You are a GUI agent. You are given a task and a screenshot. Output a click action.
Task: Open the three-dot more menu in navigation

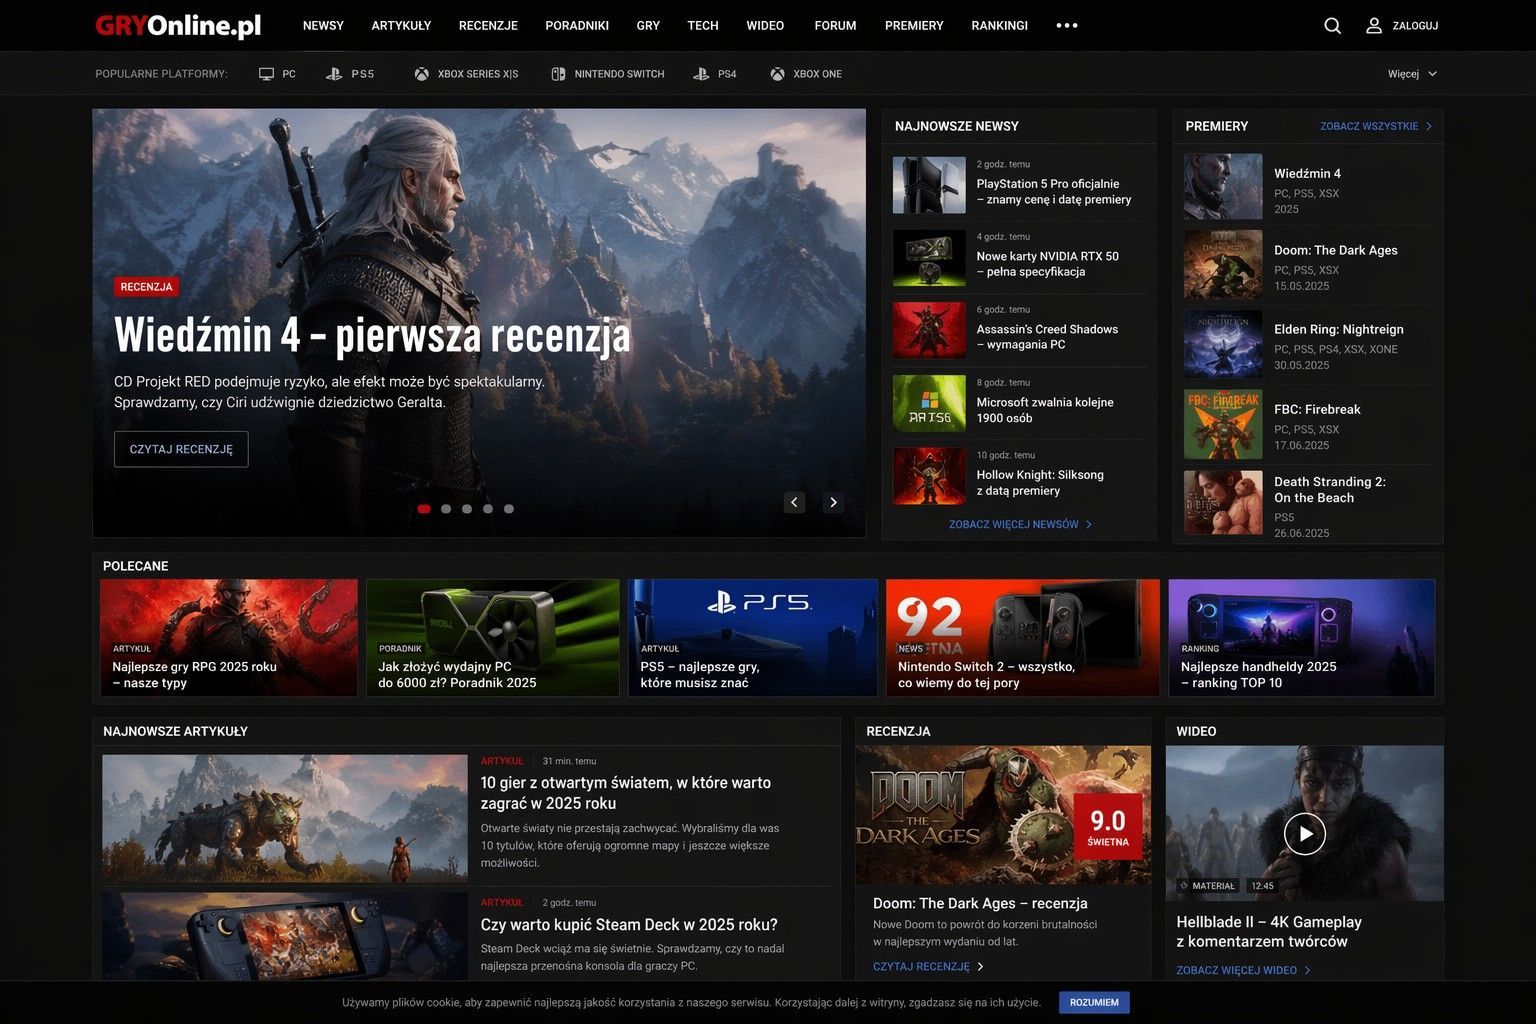click(x=1067, y=26)
